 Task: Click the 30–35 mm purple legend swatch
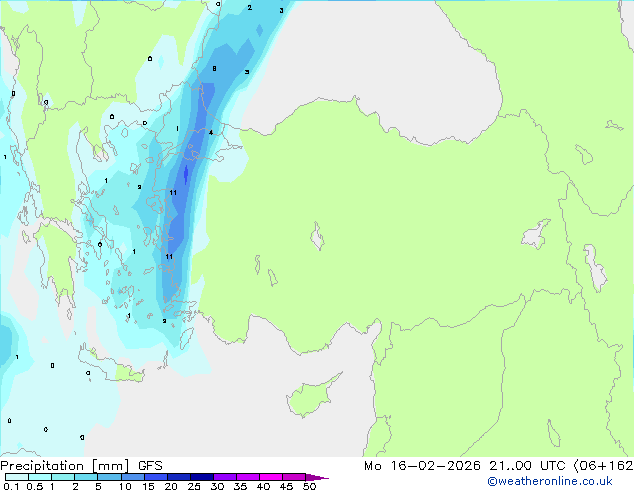(x=225, y=477)
